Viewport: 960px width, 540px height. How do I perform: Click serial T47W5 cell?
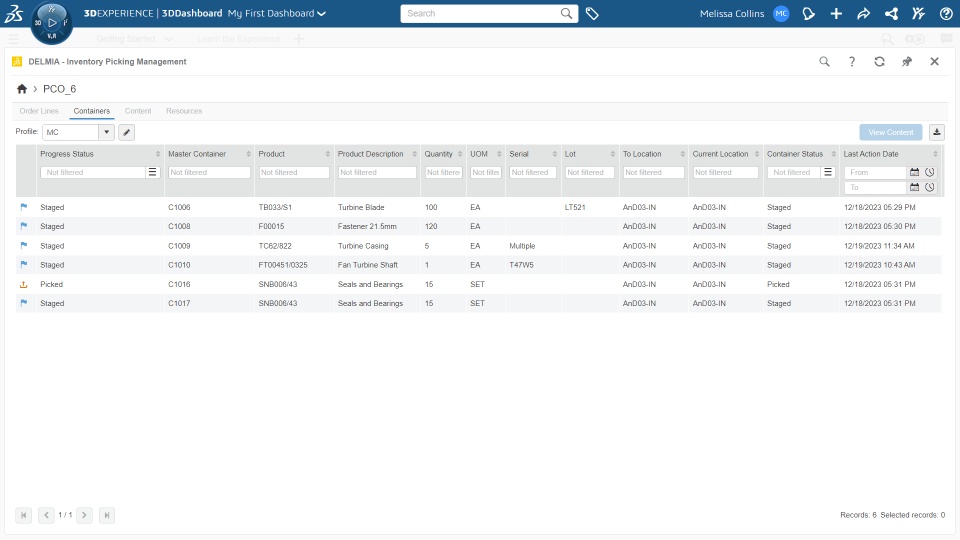(x=522, y=265)
